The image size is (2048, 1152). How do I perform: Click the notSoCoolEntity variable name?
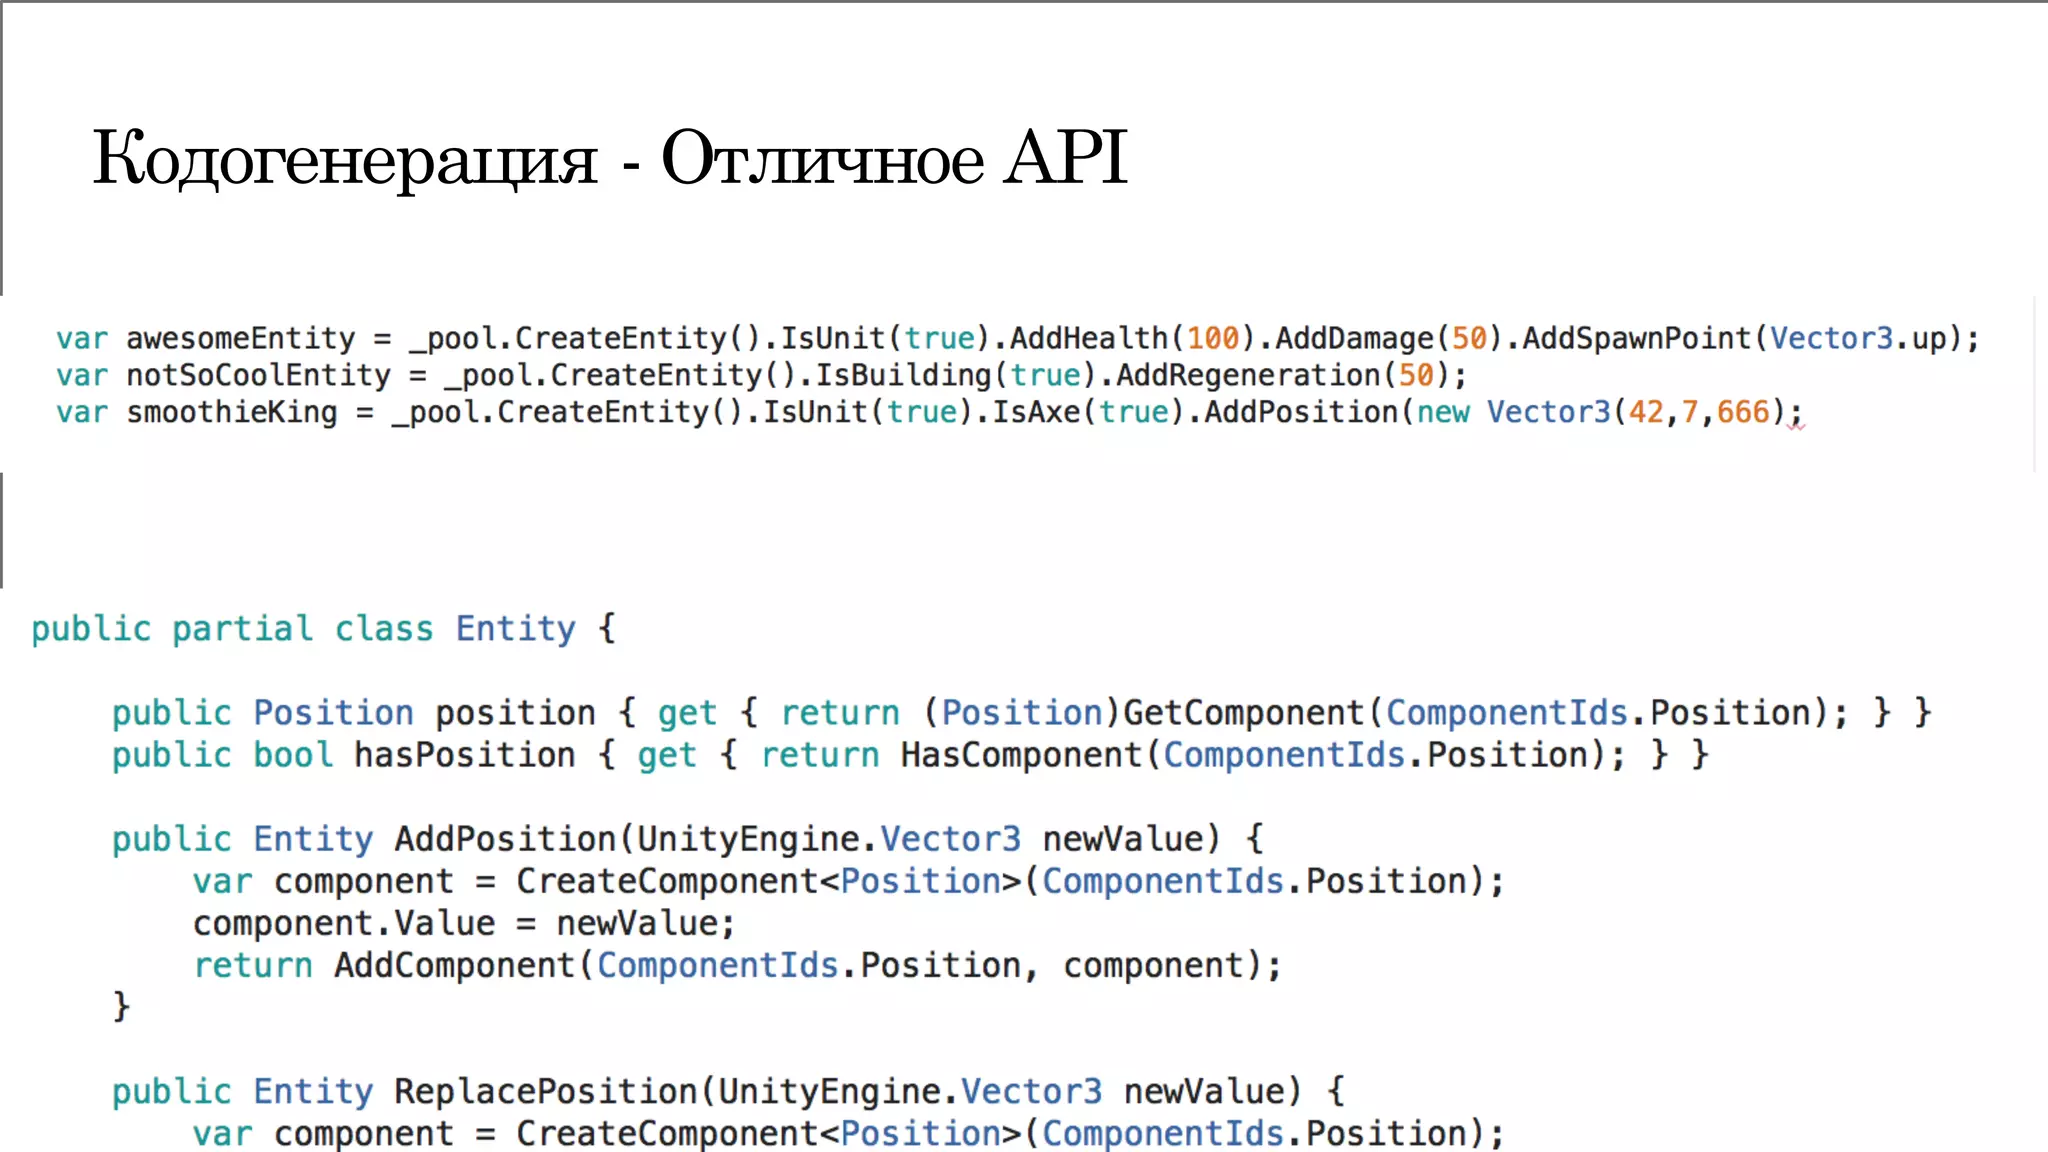259,375
